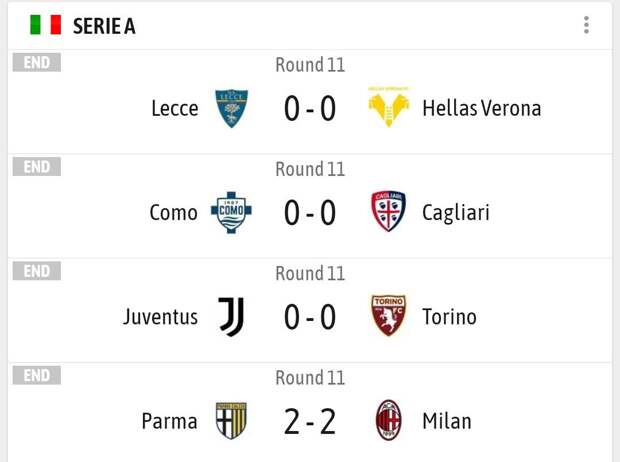
Task: Open Lecce team name link
Action: click(175, 108)
